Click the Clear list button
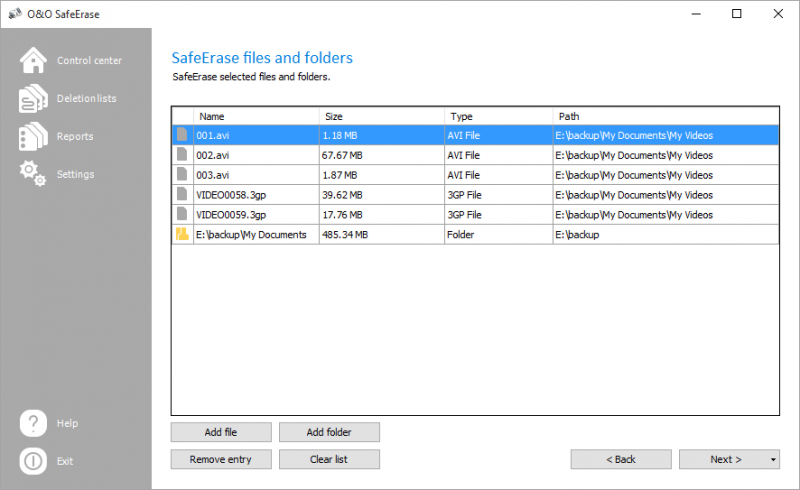 coord(329,459)
